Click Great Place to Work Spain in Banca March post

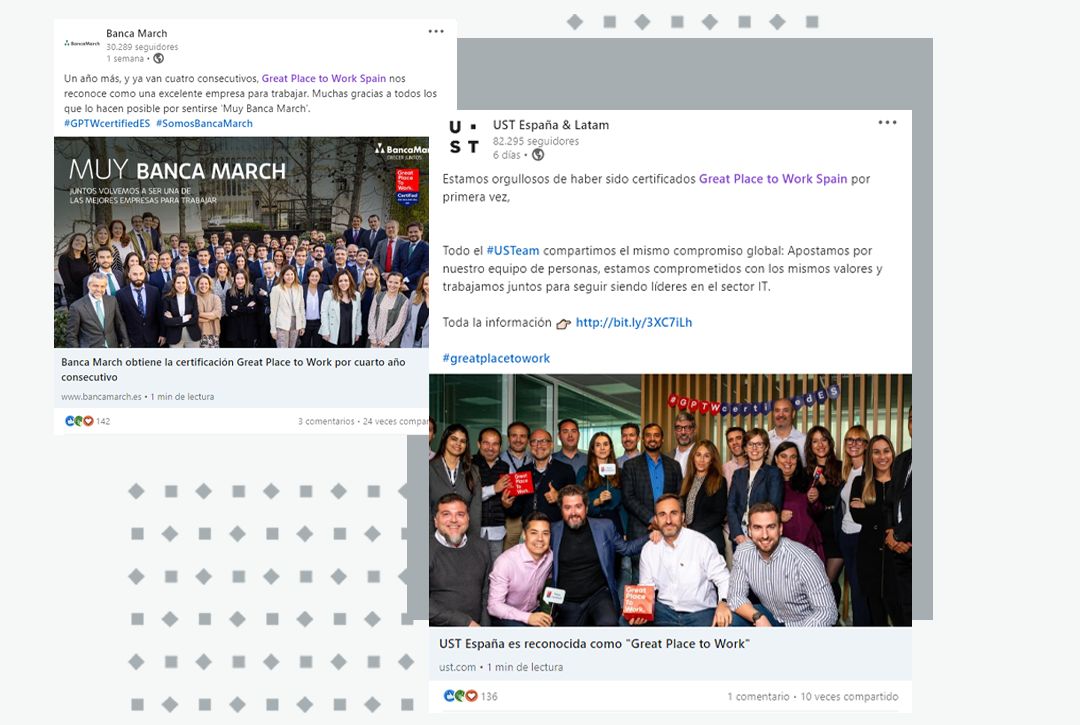tap(324, 78)
